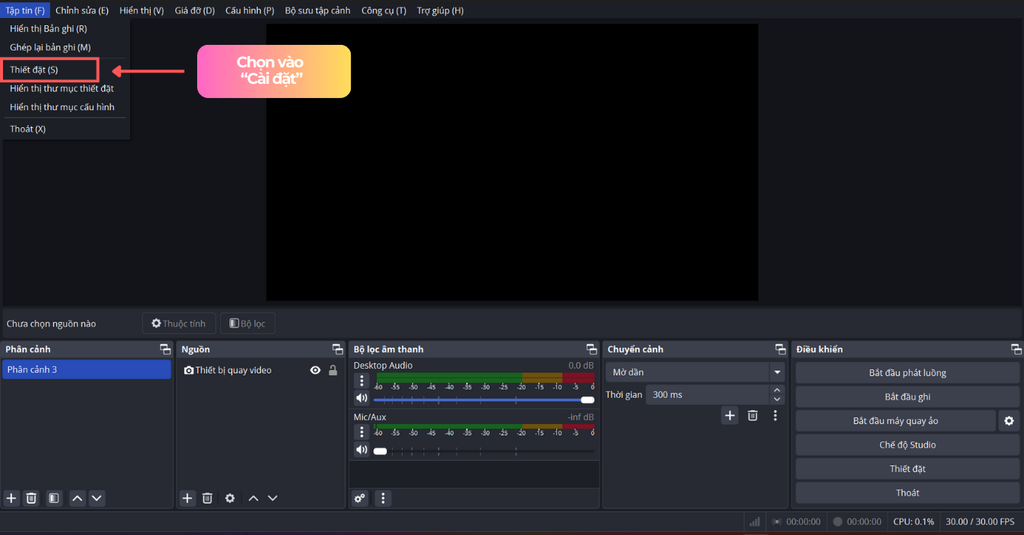Decrease Thời gian duration with the down arrow
Image resolution: width=1024 pixels, height=535 pixels.
[x=776, y=399]
